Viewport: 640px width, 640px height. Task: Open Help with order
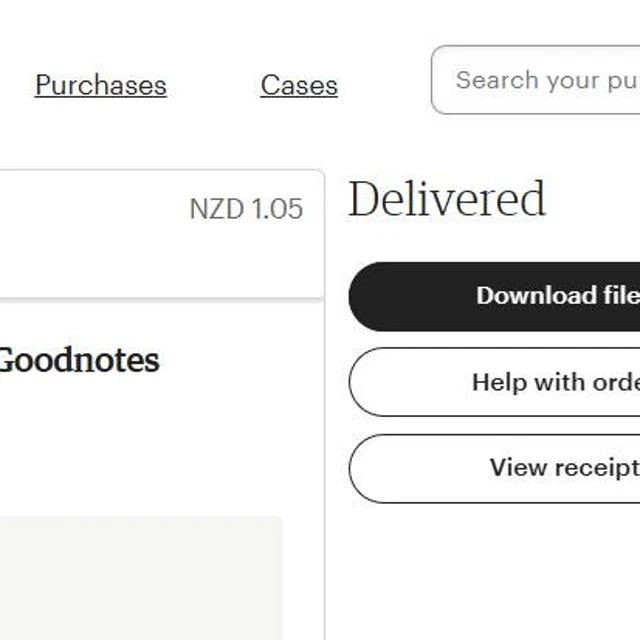[x=494, y=382]
